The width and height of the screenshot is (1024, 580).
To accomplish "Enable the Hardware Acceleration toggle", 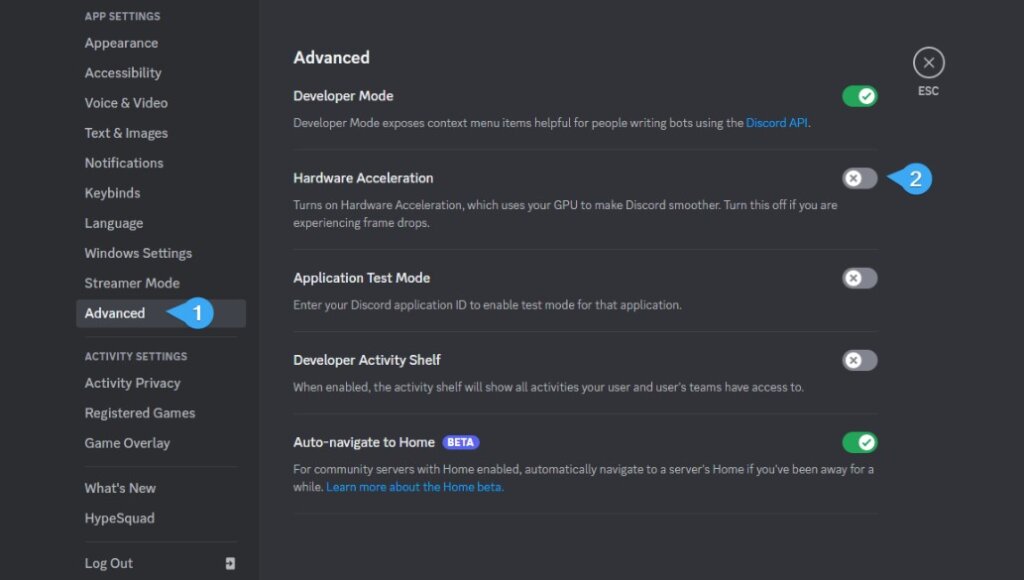I will [x=859, y=178].
